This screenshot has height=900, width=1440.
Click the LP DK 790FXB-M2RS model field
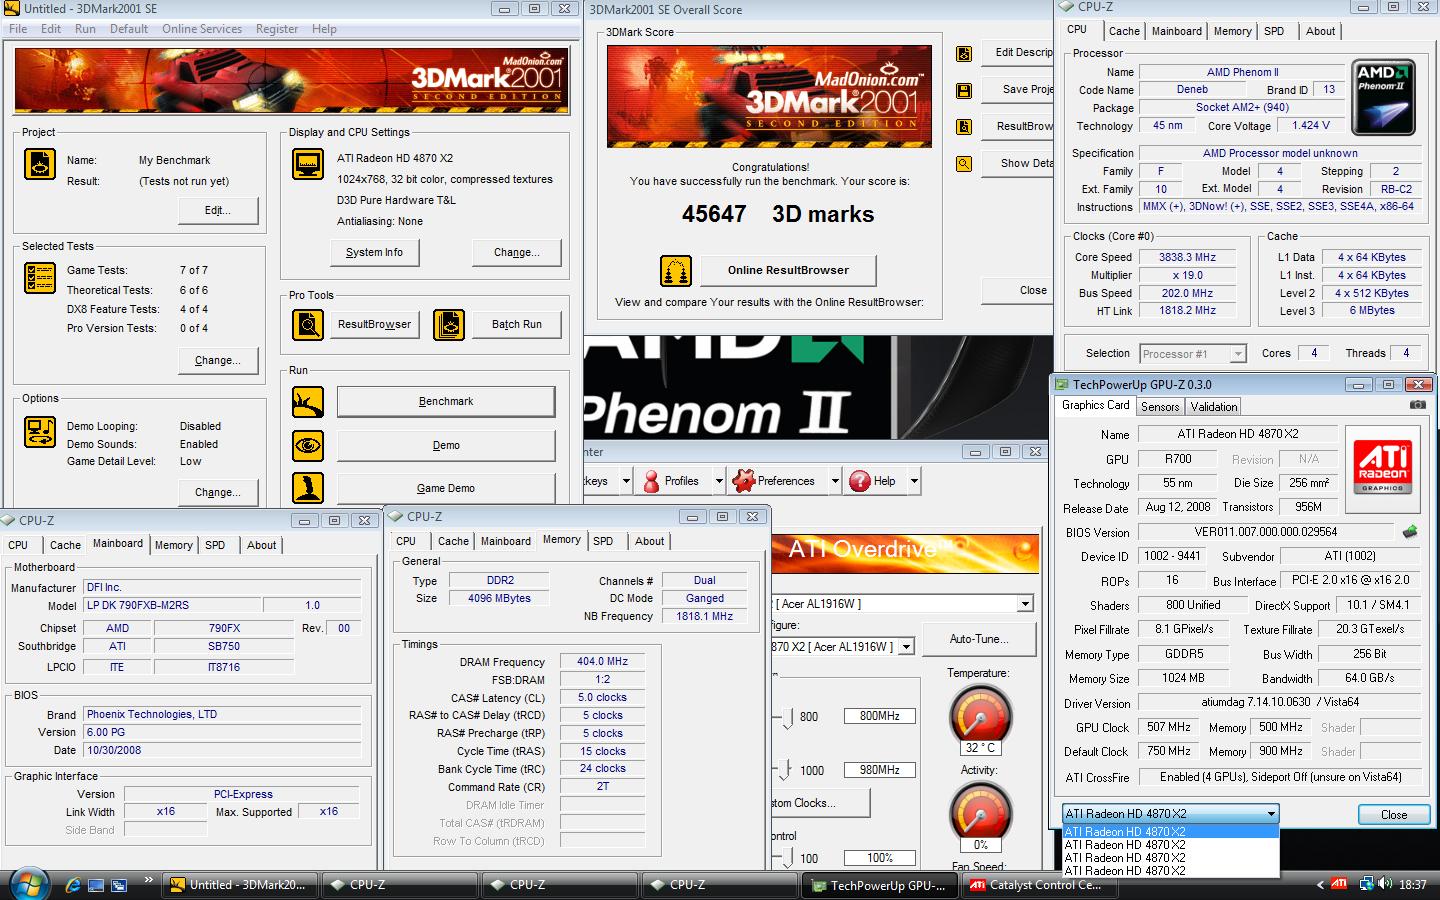[x=171, y=605]
